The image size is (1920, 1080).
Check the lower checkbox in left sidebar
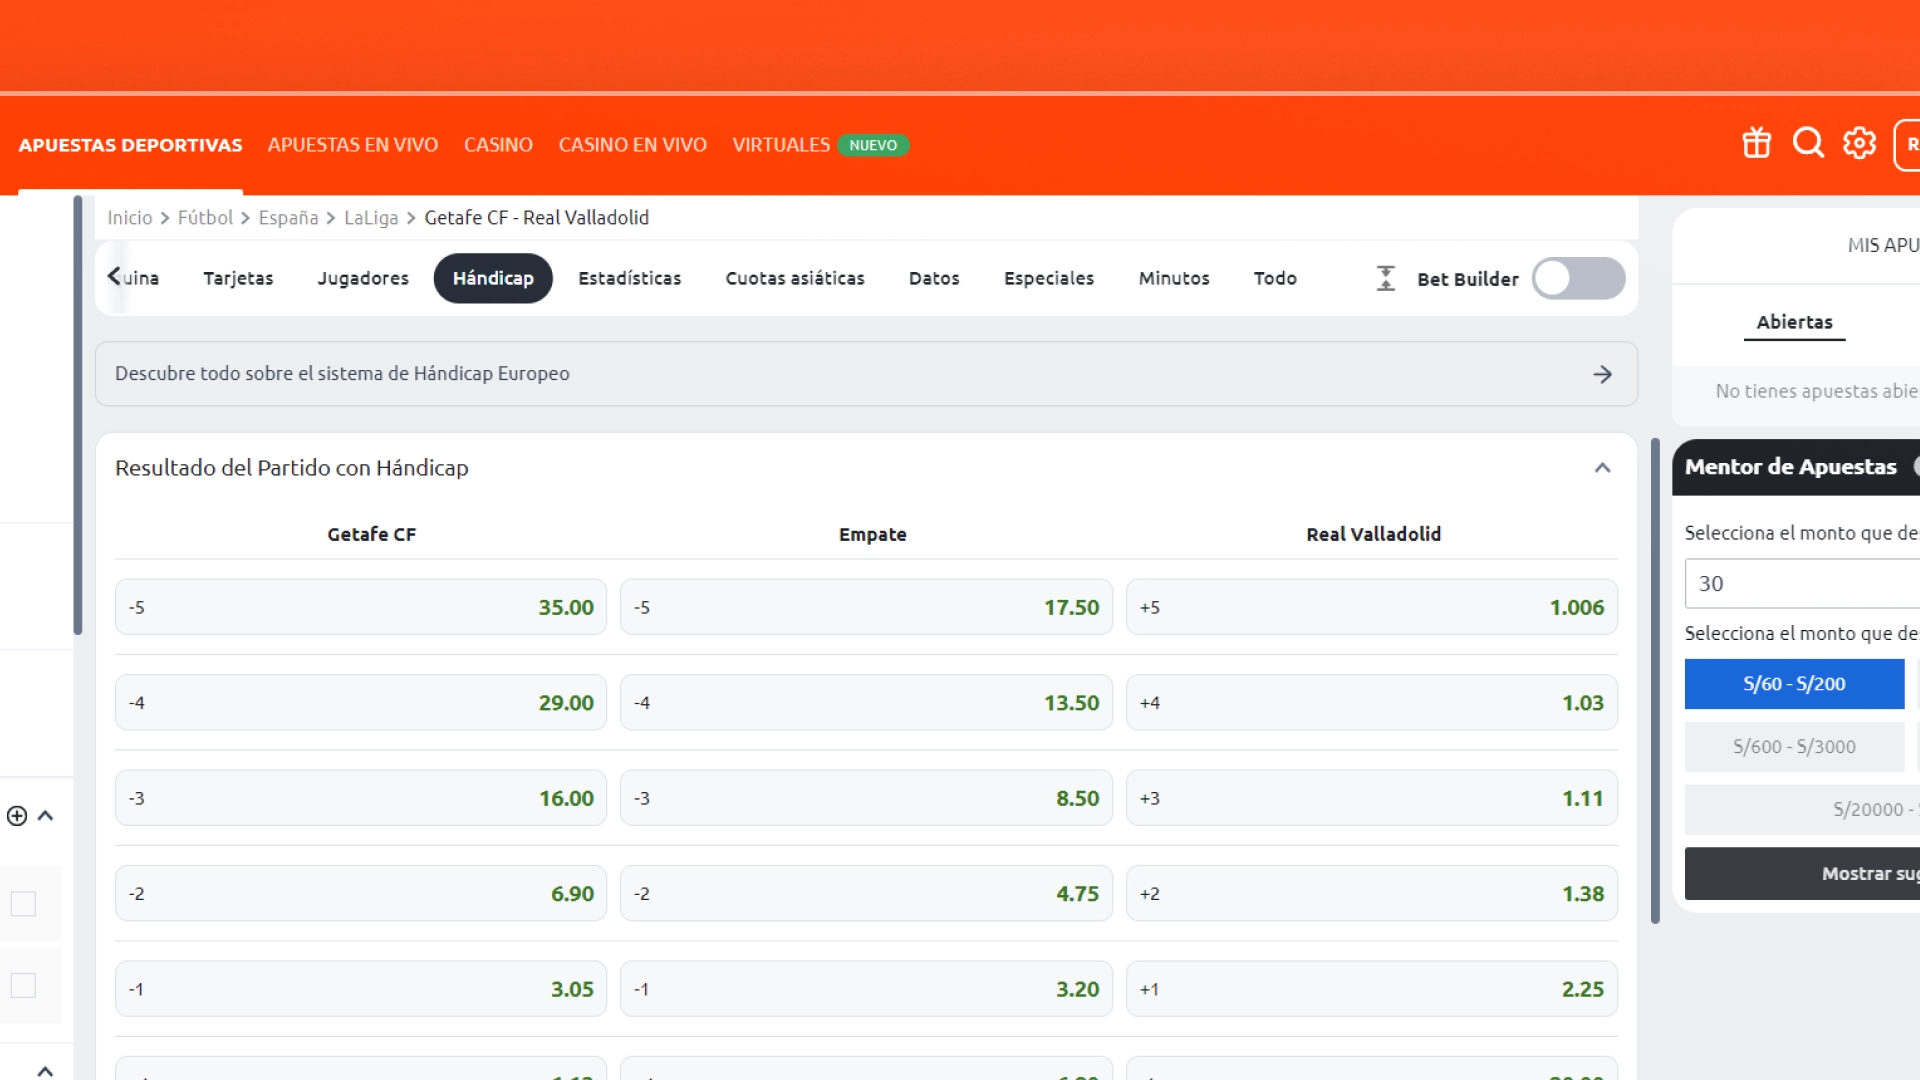[x=23, y=986]
